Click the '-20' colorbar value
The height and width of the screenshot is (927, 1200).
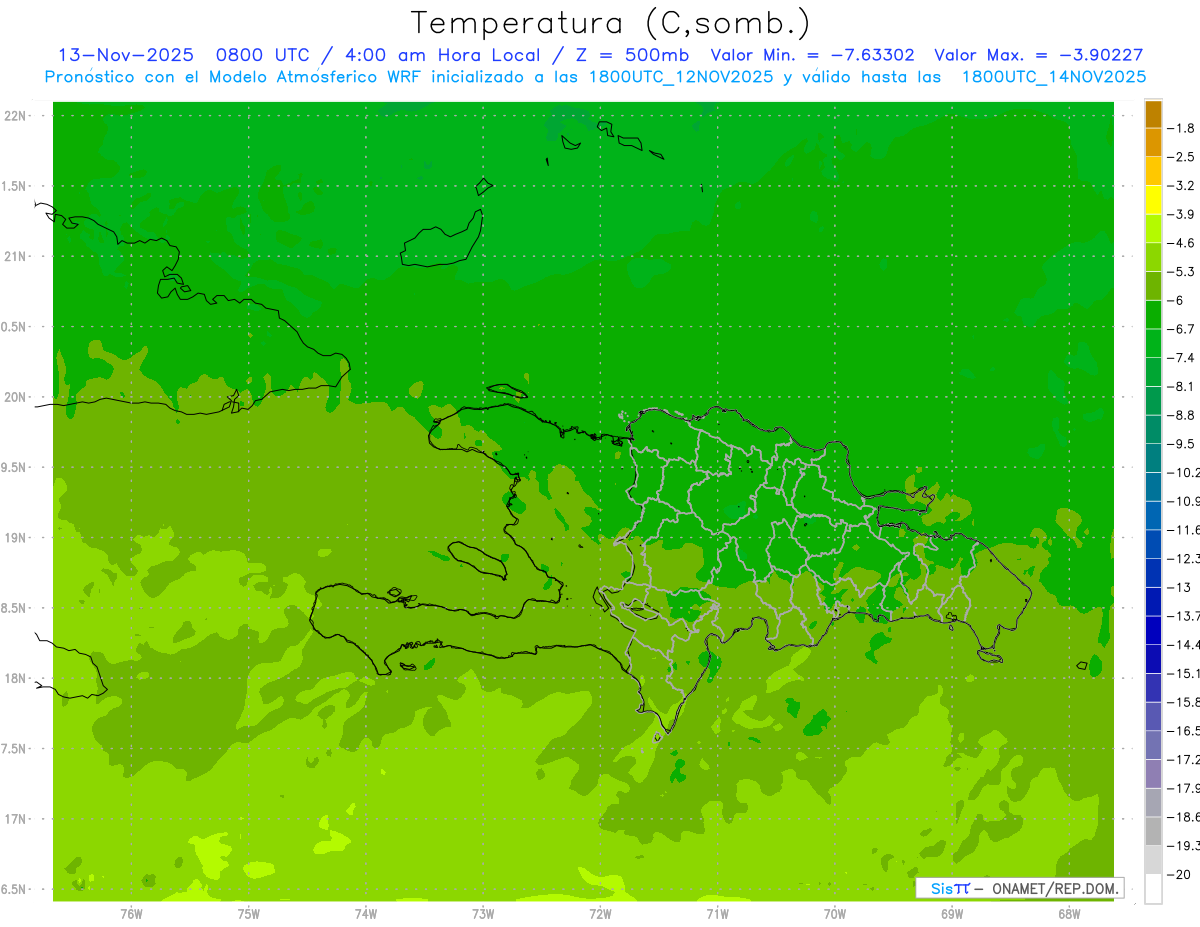1178,875
